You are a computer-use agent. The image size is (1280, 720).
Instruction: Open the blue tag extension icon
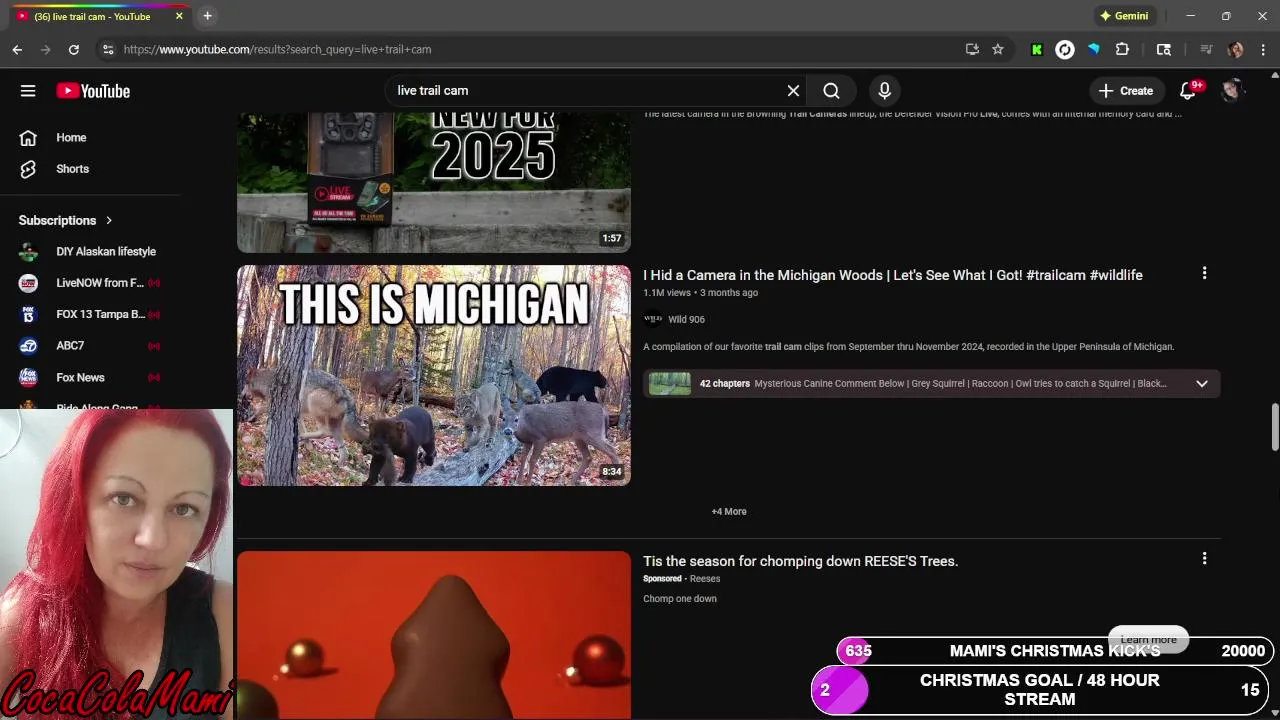(x=1093, y=49)
